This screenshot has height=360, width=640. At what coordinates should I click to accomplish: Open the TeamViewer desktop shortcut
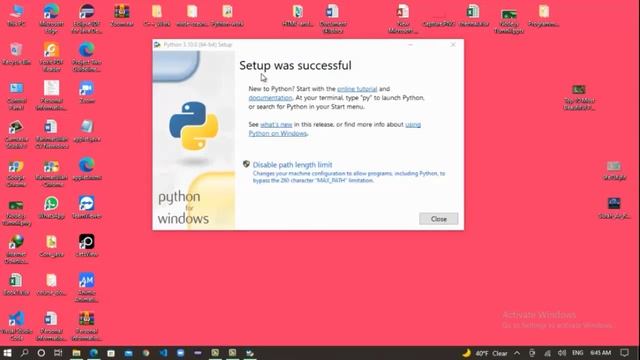[x=87, y=207]
